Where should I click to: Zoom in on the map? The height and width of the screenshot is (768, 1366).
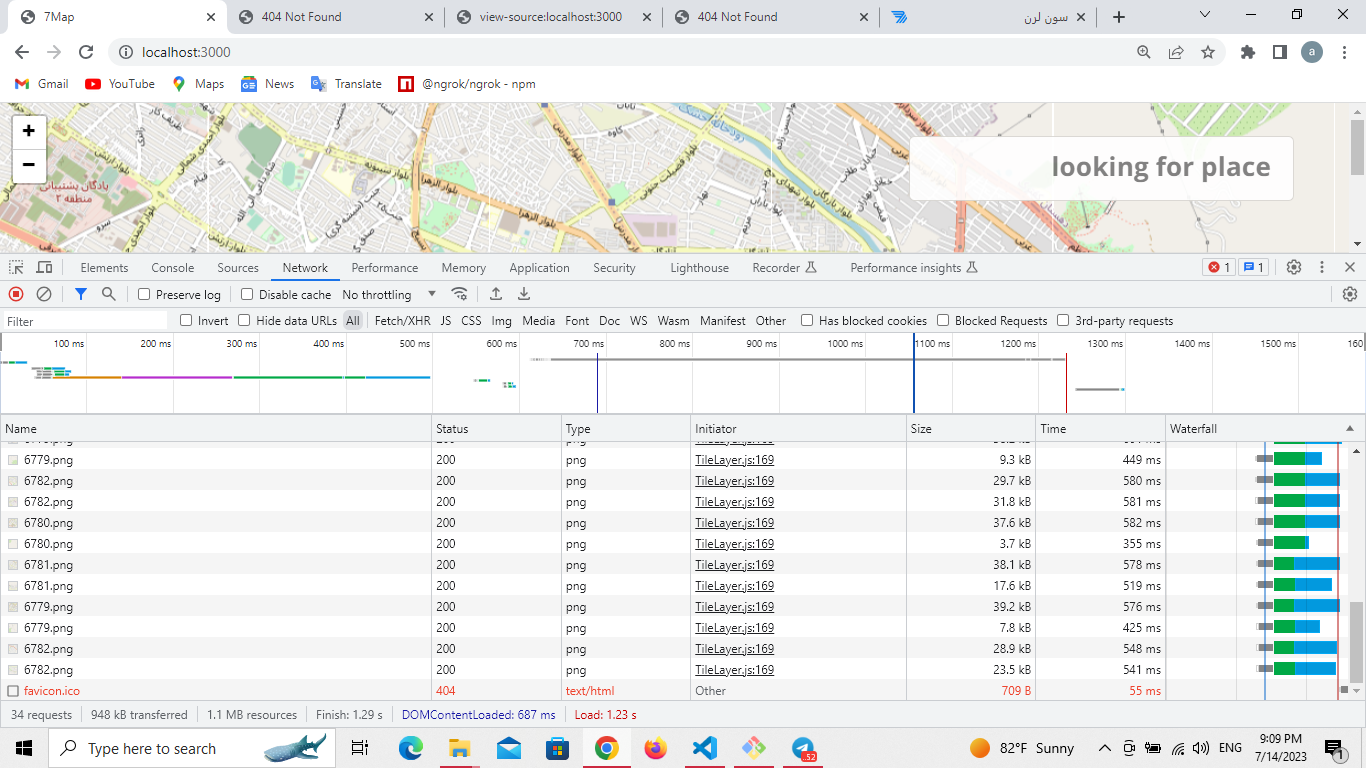click(x=29, y=131)
